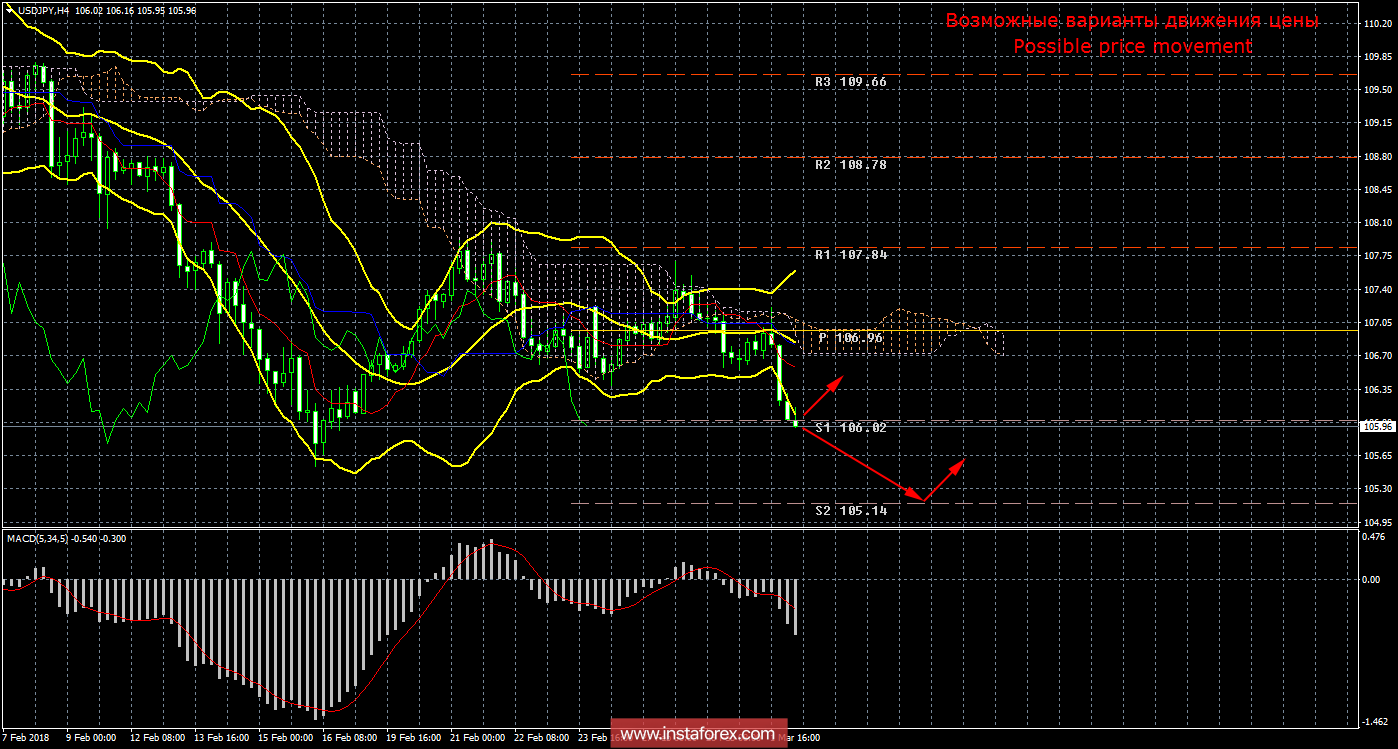
Task: Click 107.40 on the price scale
Action: click(1377, 290)
